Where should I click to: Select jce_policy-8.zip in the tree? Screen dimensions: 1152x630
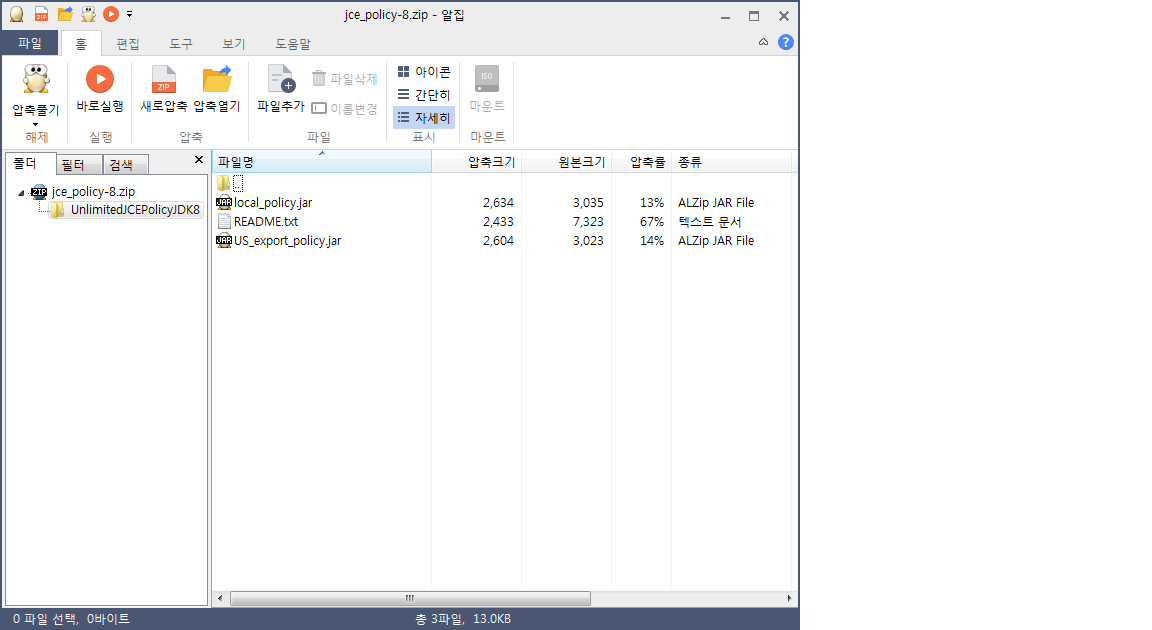pos(93,192)
